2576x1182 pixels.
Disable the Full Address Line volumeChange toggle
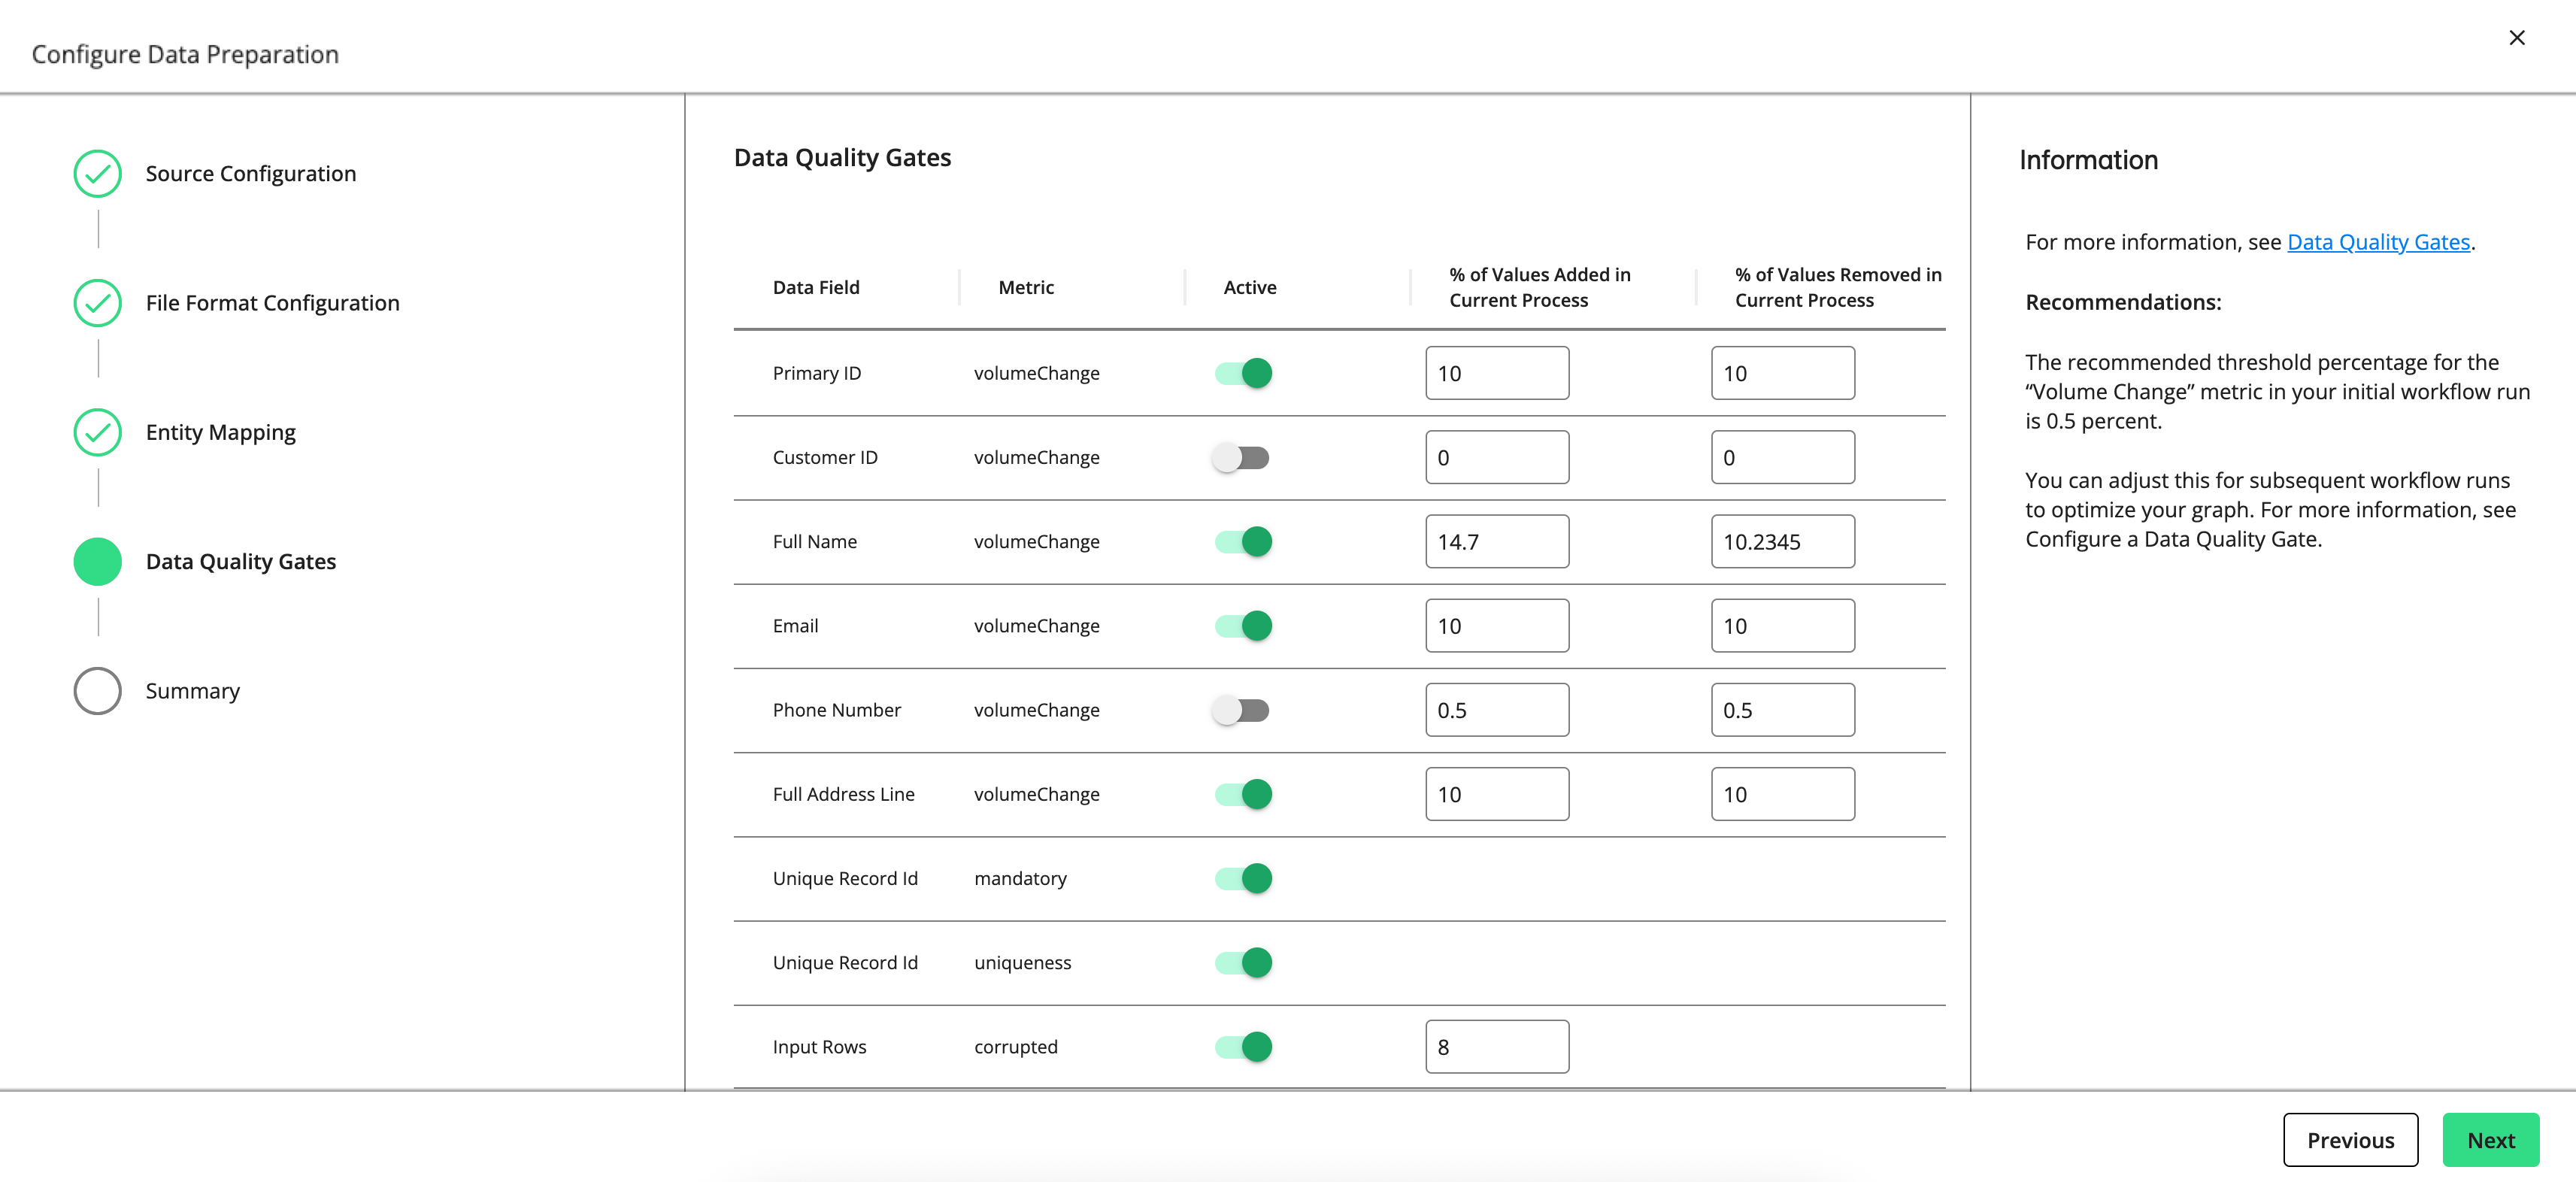(x=1242, y=793)
